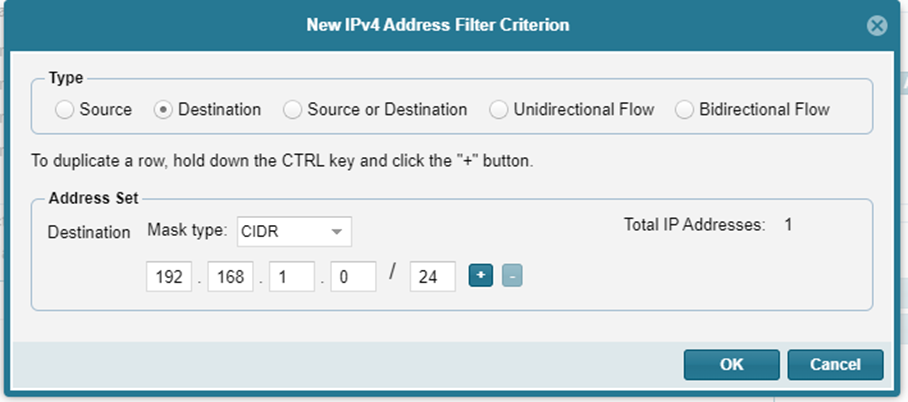Screen dimensions: 908x402
Task: Click second octet field containing 168
Action: click(231, 277)
